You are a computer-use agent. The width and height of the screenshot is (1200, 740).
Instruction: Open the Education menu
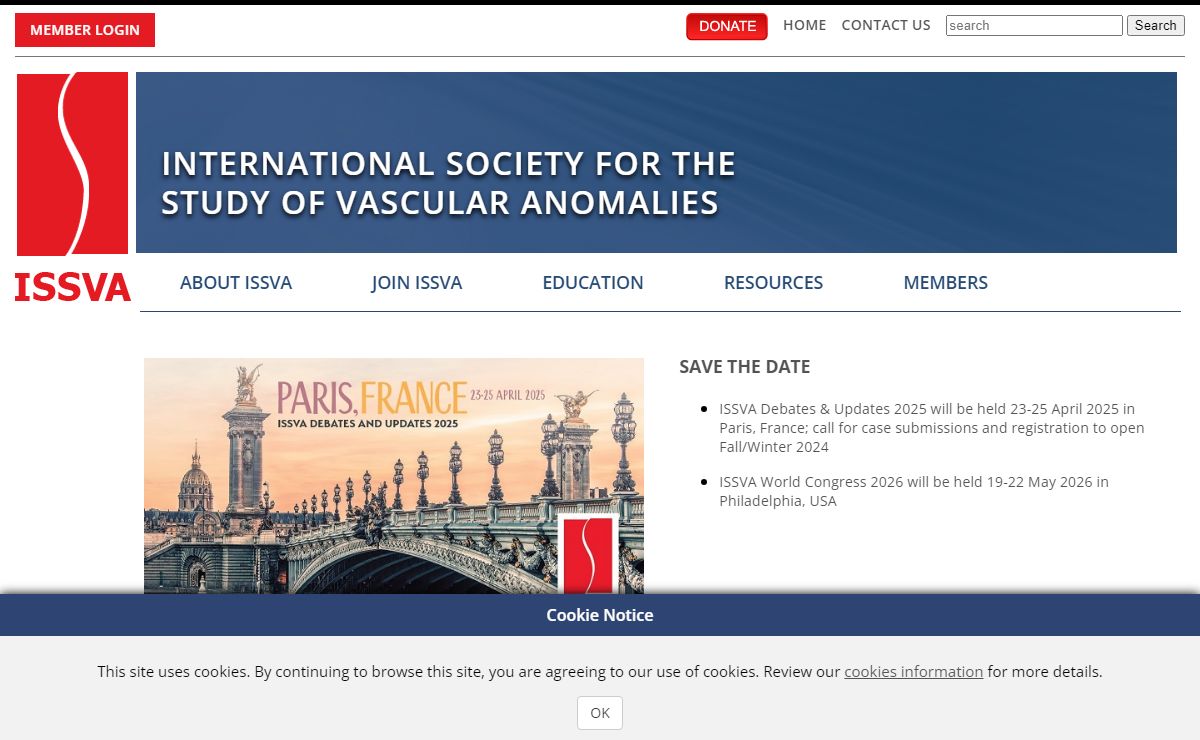click(x=593, y=283)
